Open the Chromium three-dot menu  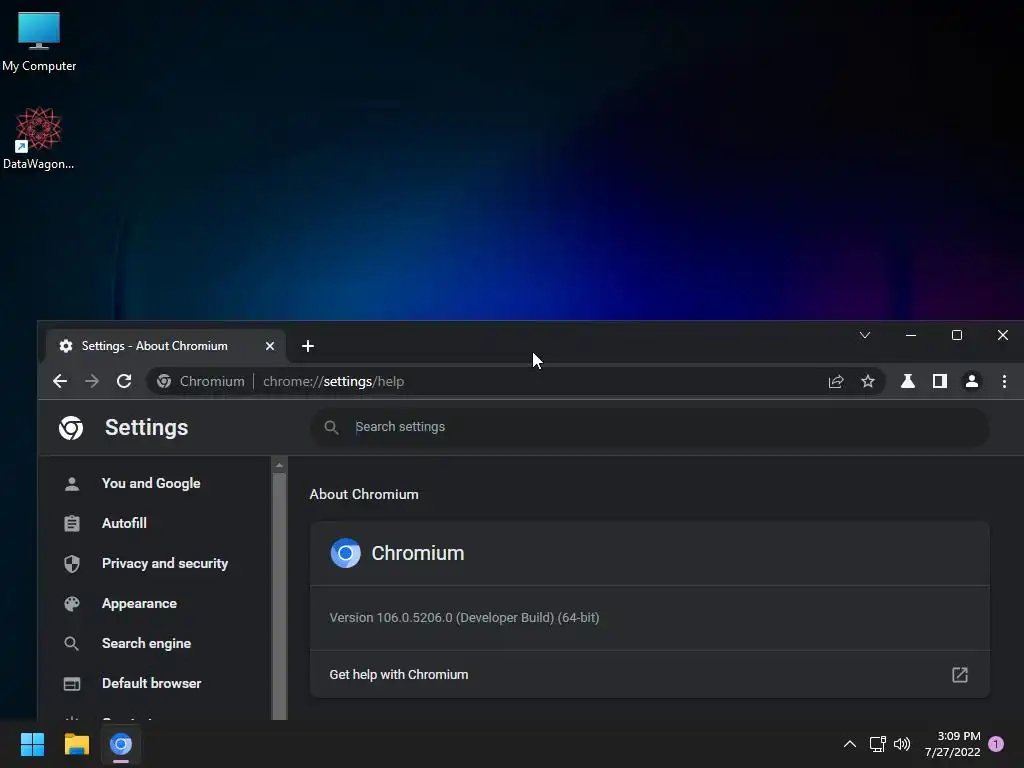(x=1004, y=381)
